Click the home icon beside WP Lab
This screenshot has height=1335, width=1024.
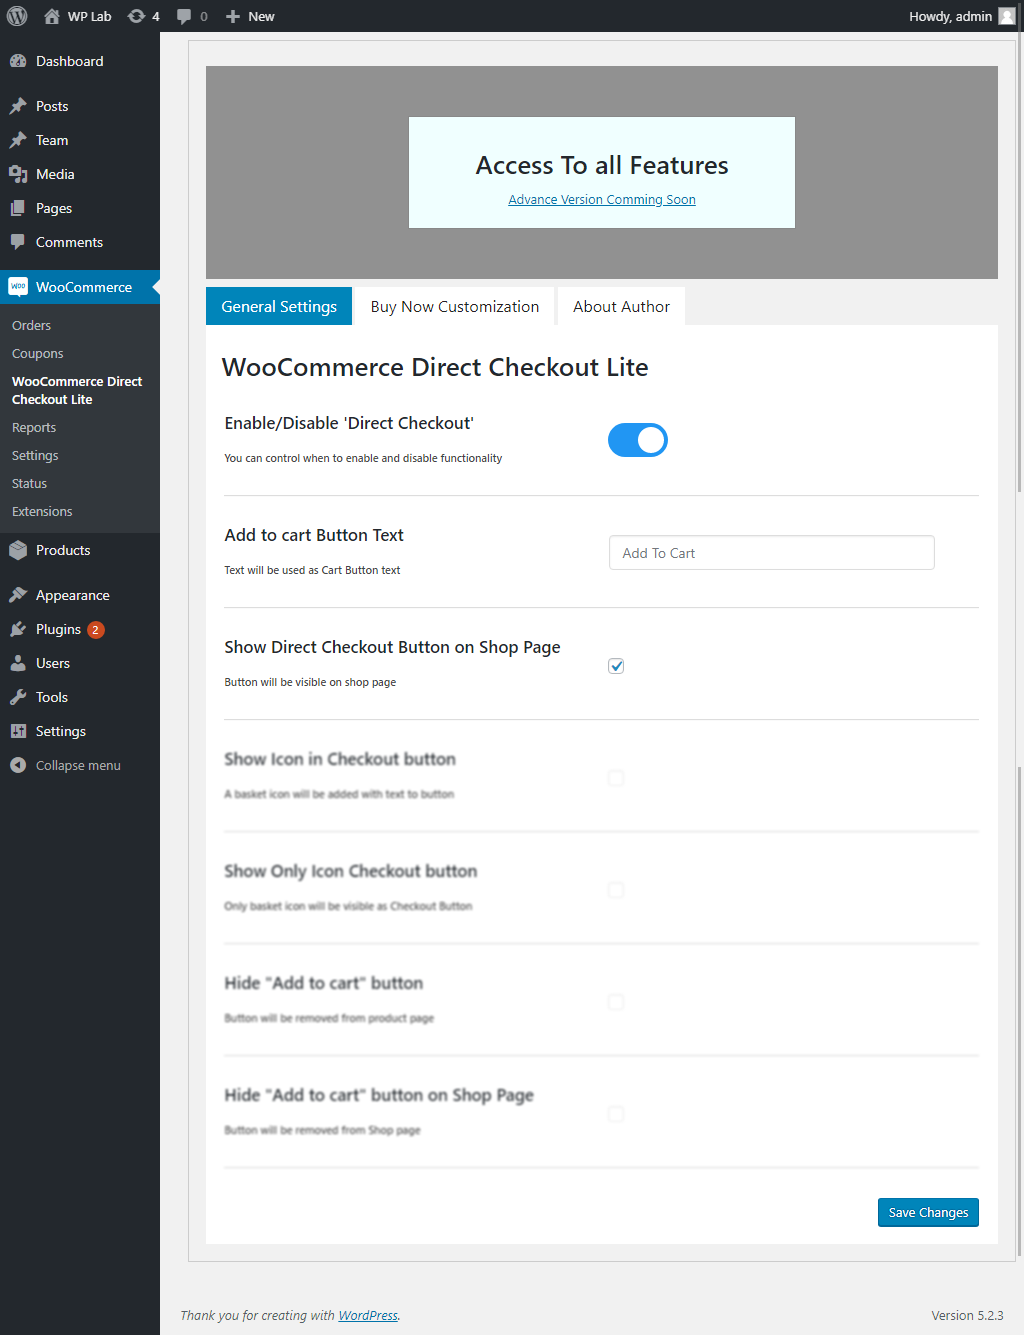tap(52, 16)
